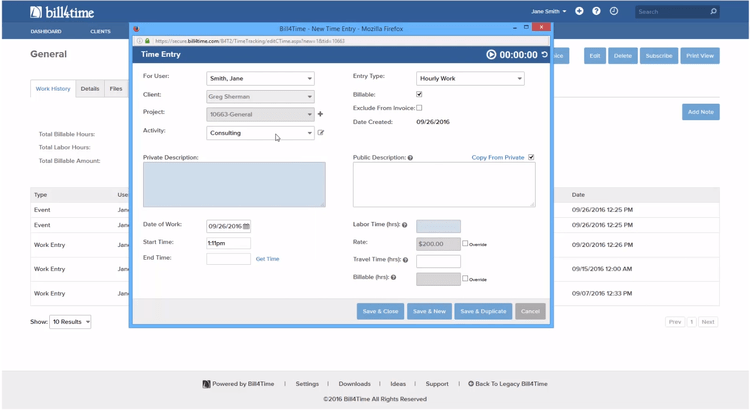Reset the time entry timer
This screenshot has height=411, width=750.
545,55
